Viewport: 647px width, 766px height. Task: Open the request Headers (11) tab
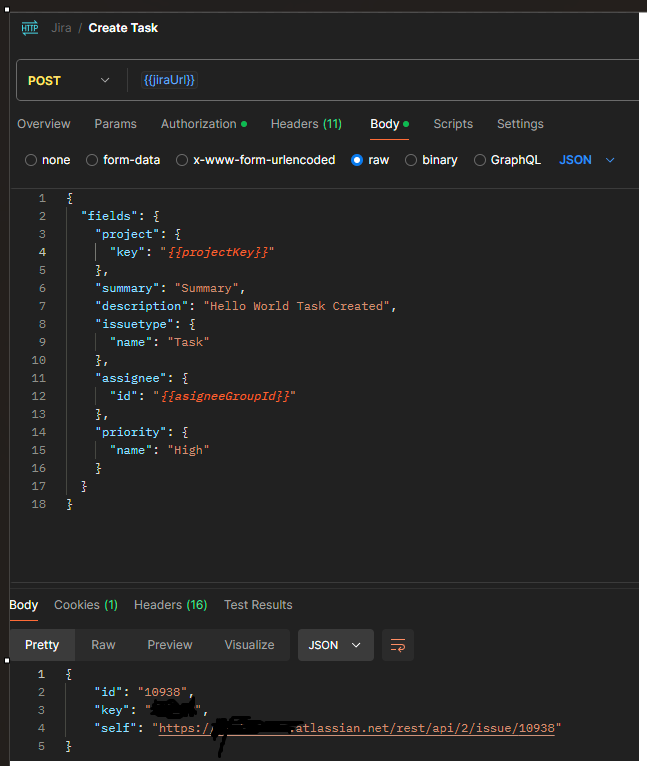[x=306, y=124]
